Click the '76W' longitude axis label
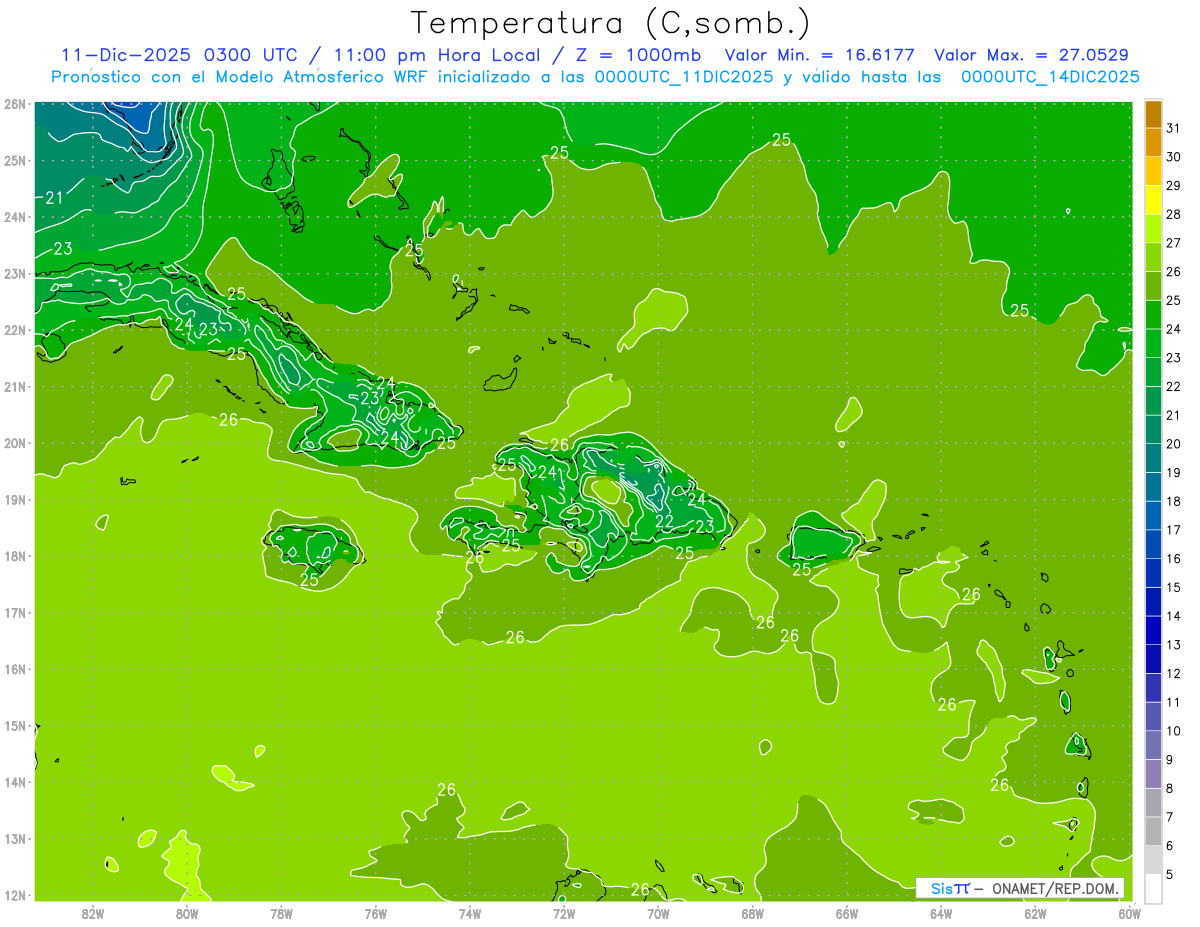Screen dimensions: 1200x927 click(x=375, y=913)
